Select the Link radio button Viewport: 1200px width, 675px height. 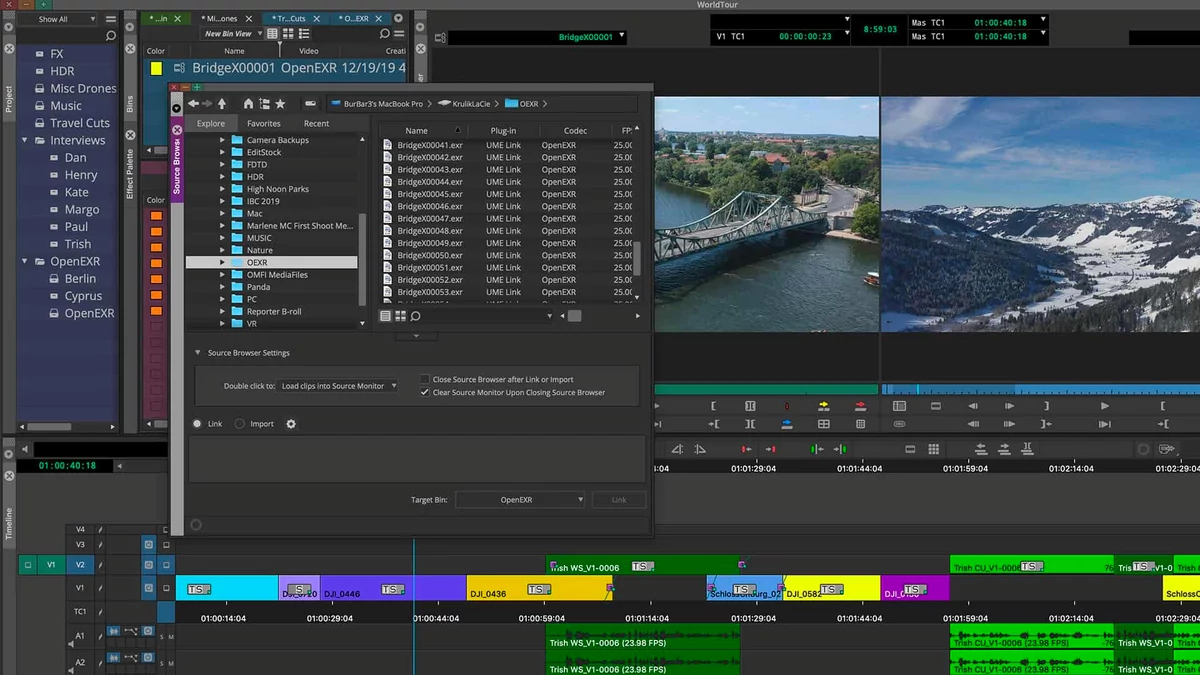click(197, 424)
